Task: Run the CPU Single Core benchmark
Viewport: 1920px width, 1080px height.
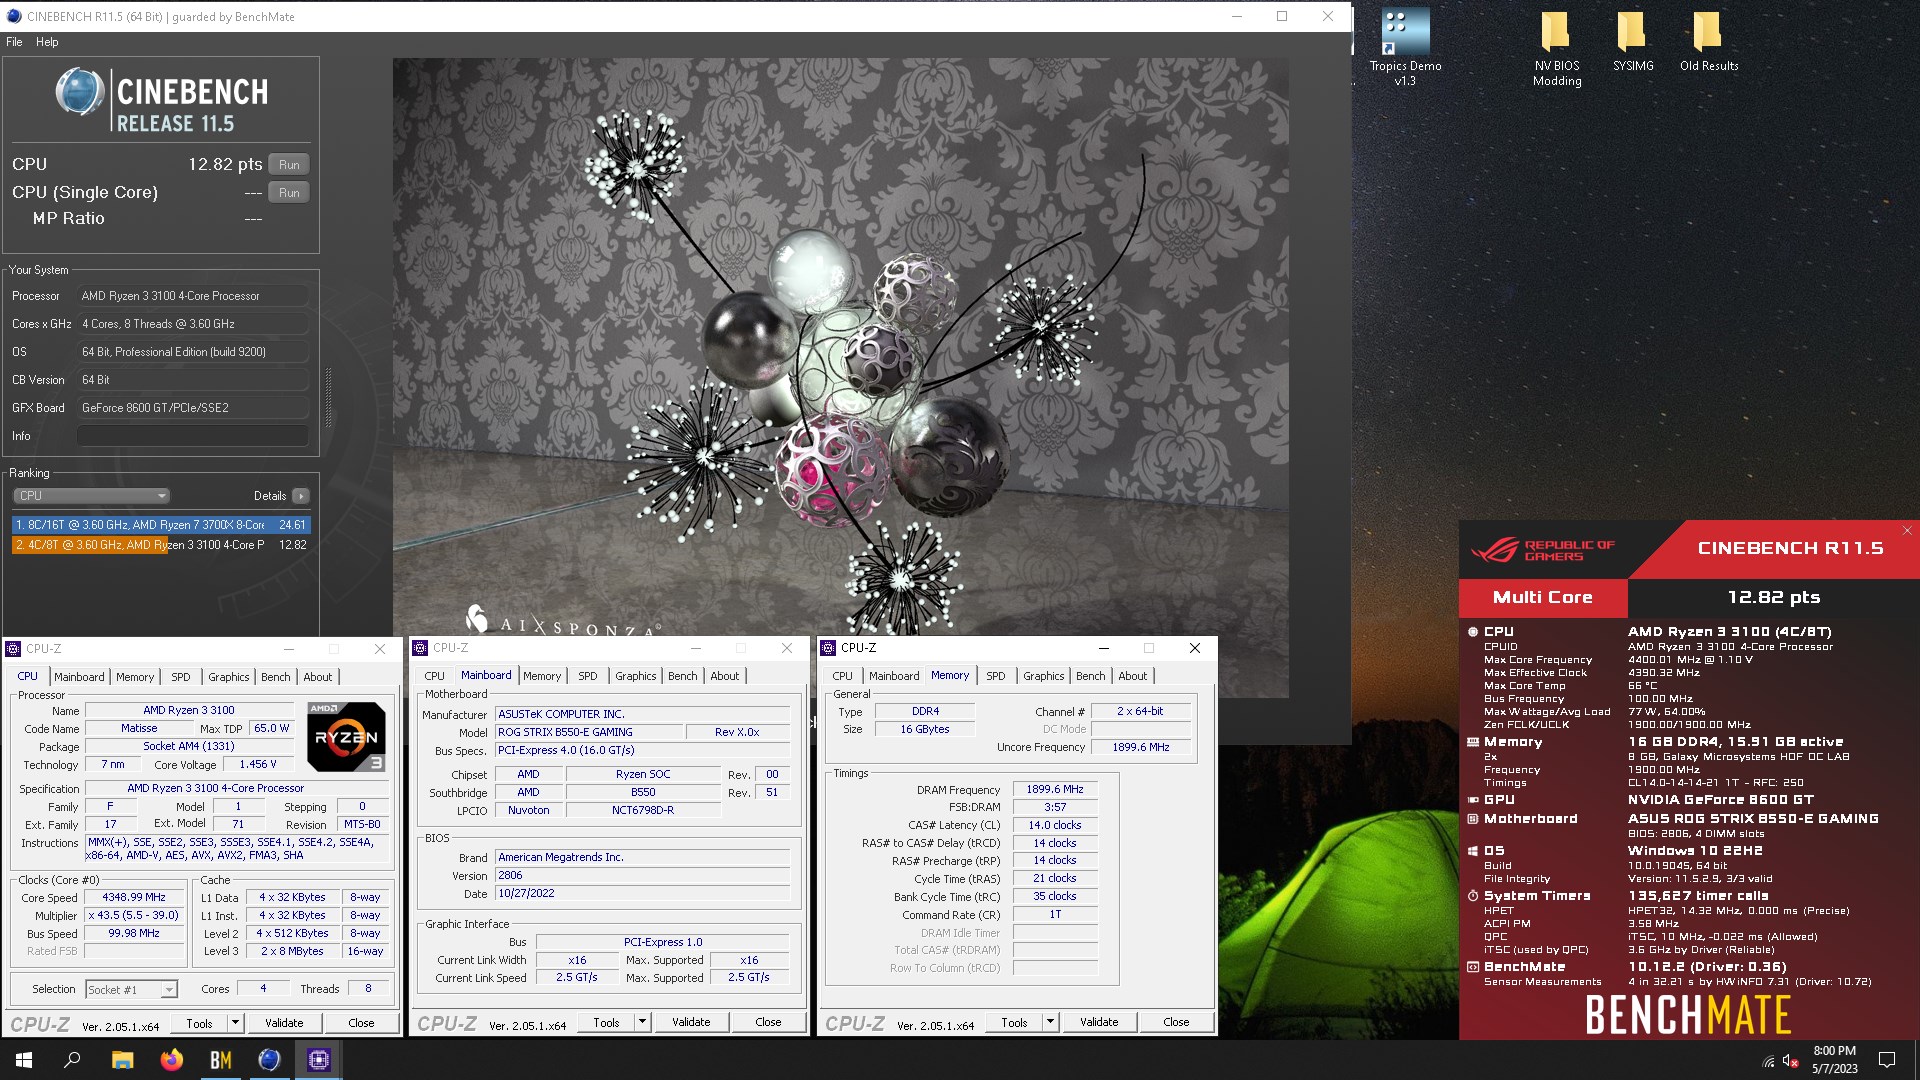Action: (x=289, y=192)
